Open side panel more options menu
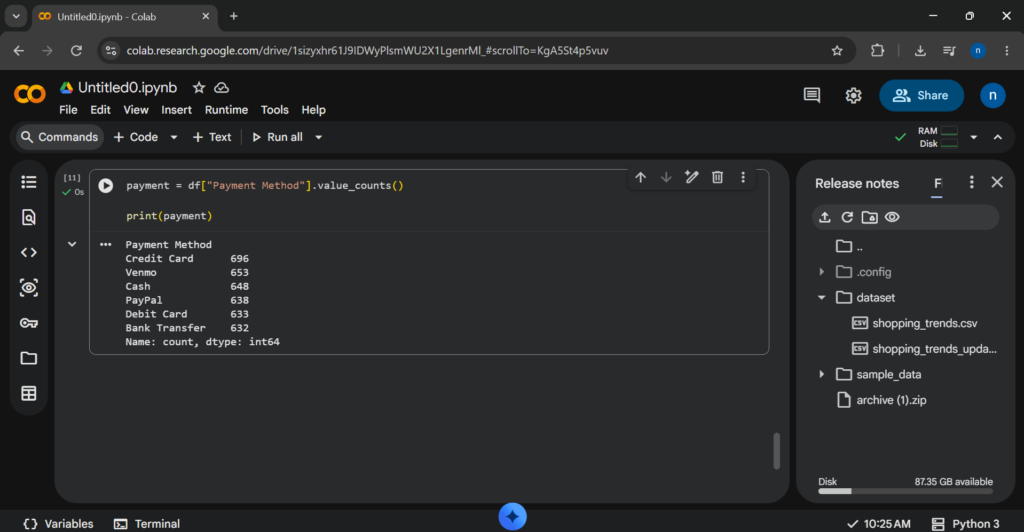 [x=972, y=183]
